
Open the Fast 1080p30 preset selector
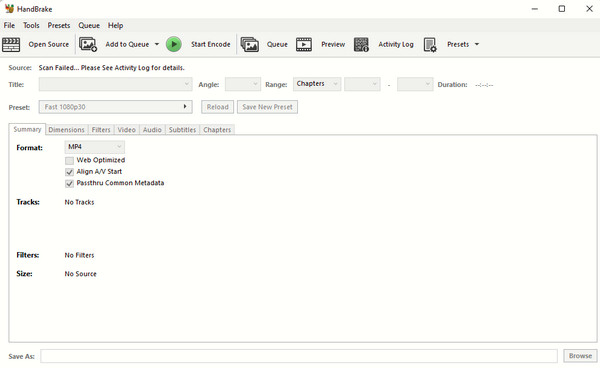point(115,107)
